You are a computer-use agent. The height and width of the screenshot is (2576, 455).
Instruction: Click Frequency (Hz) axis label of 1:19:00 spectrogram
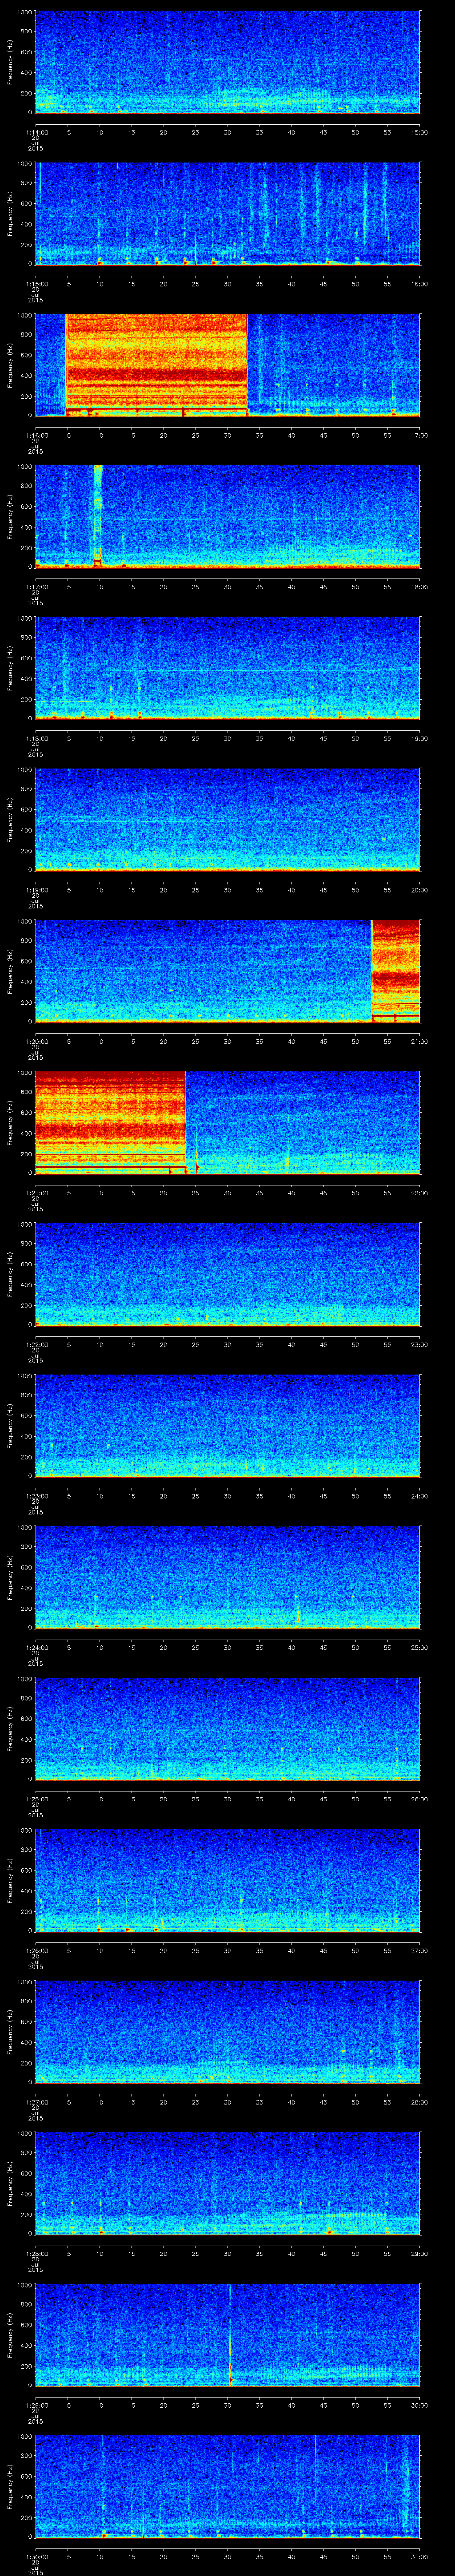[x=10, y=819]
